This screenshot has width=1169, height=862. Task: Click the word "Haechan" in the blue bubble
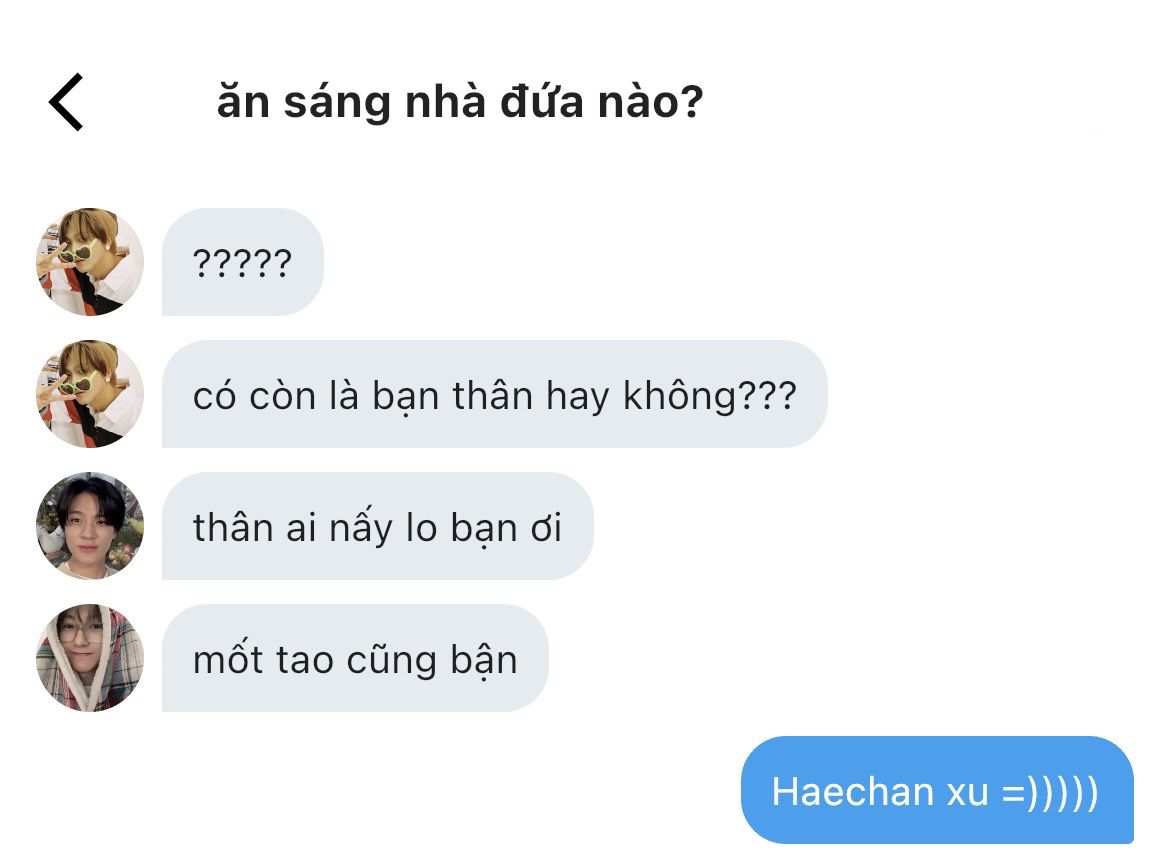click(x=853, y=791)
